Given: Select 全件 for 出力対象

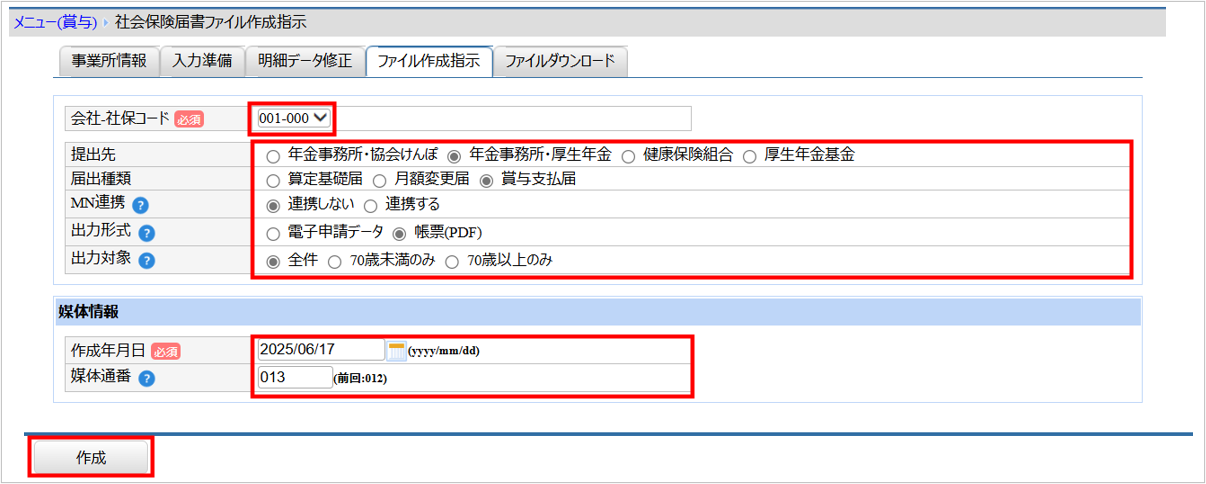Looking at the screenshot, I should (273, 261).
